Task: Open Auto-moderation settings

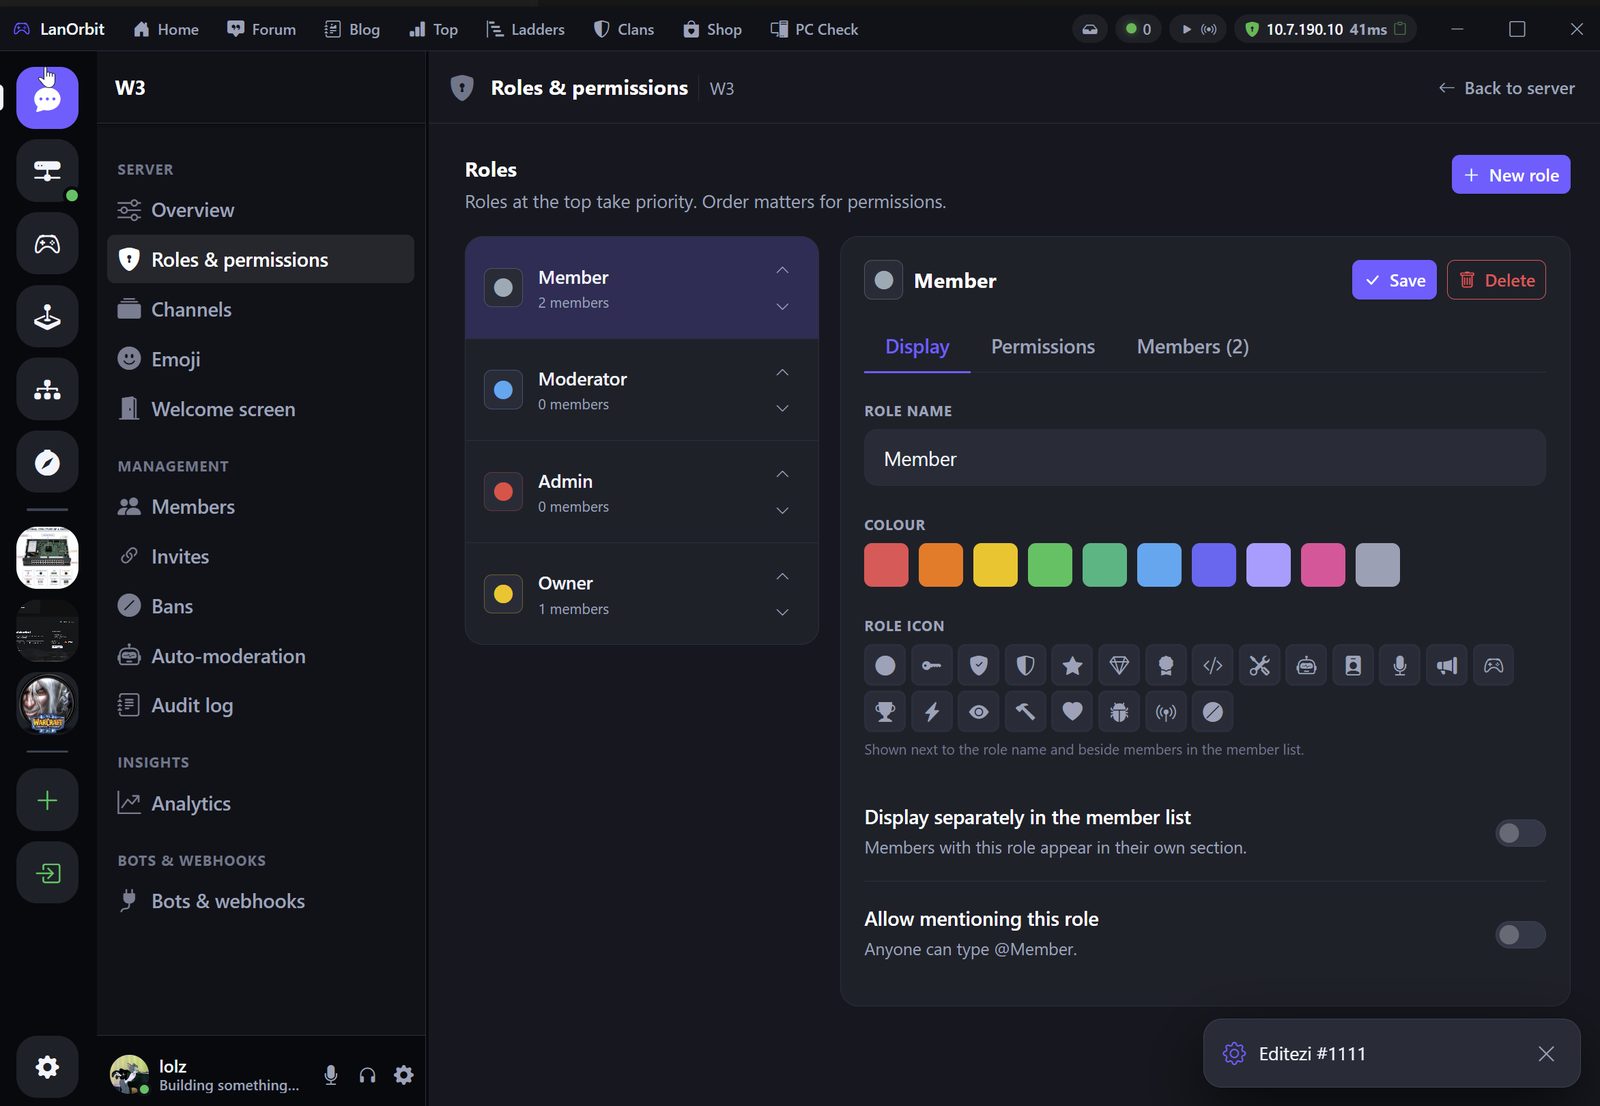Action: tap(260, 656)
